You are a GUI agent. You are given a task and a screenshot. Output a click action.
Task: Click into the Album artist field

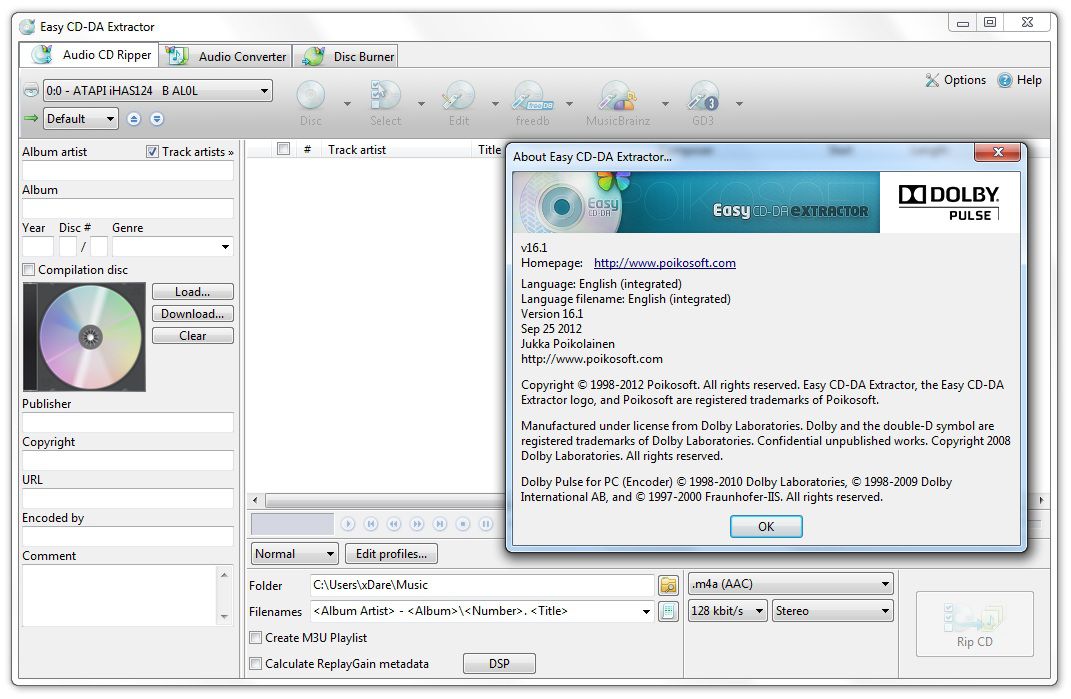[x=128, y=171]
